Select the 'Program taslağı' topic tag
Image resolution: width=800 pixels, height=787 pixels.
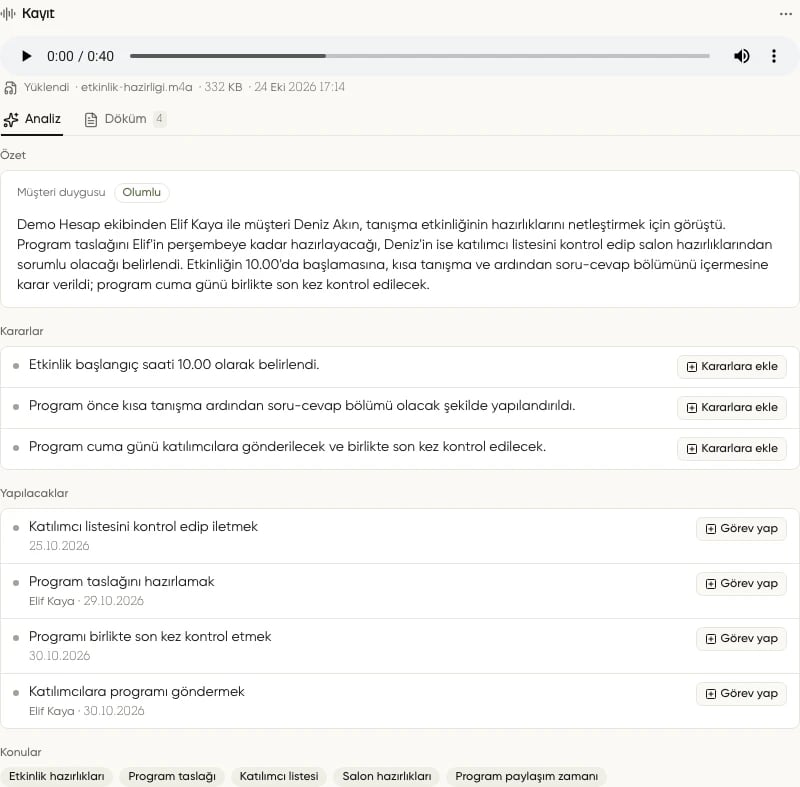point(172,776)
